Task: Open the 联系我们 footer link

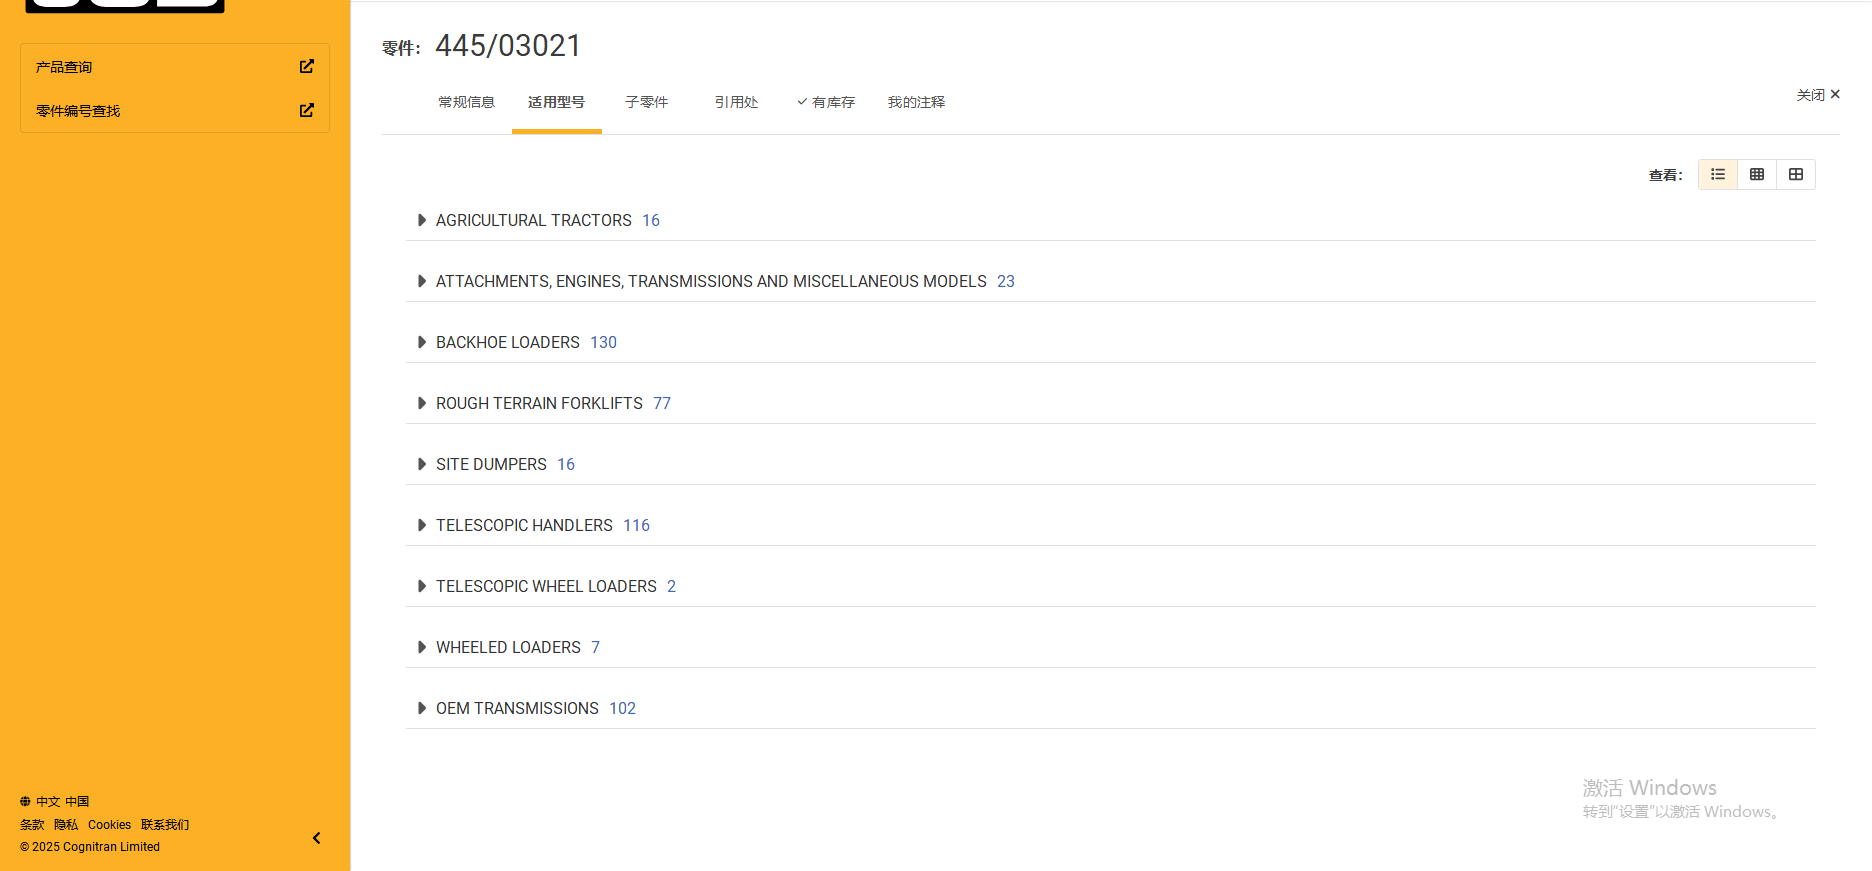Action: coord(165,825)
